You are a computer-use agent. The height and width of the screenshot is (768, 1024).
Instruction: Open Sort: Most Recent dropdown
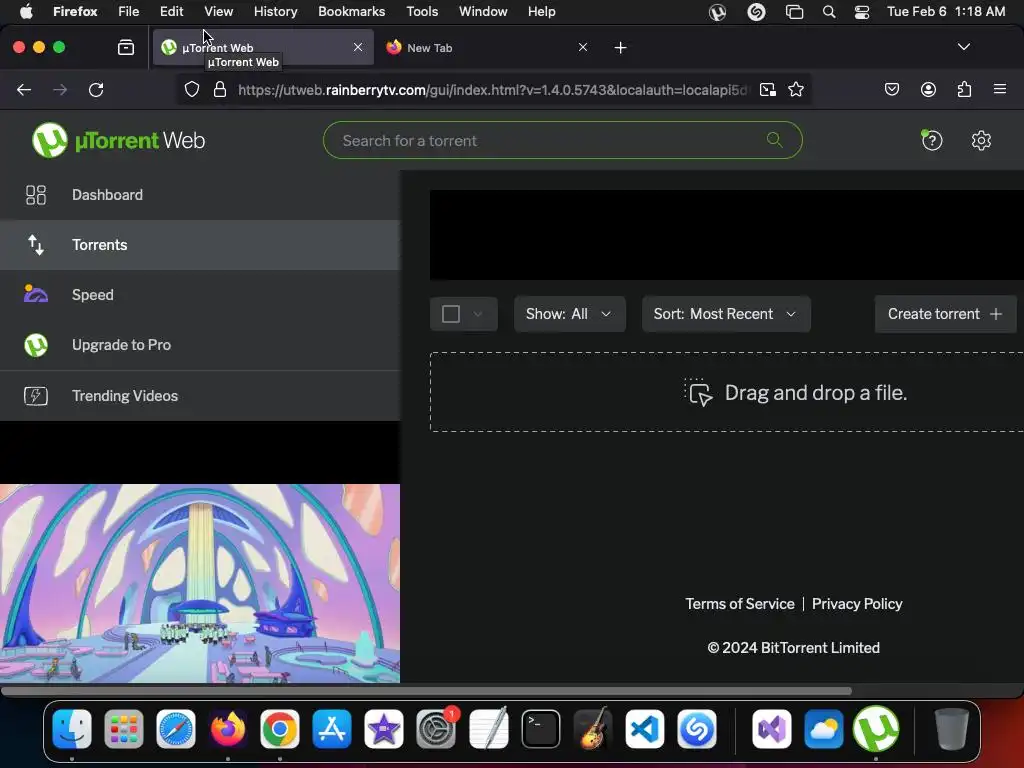[x=726, y=314]
